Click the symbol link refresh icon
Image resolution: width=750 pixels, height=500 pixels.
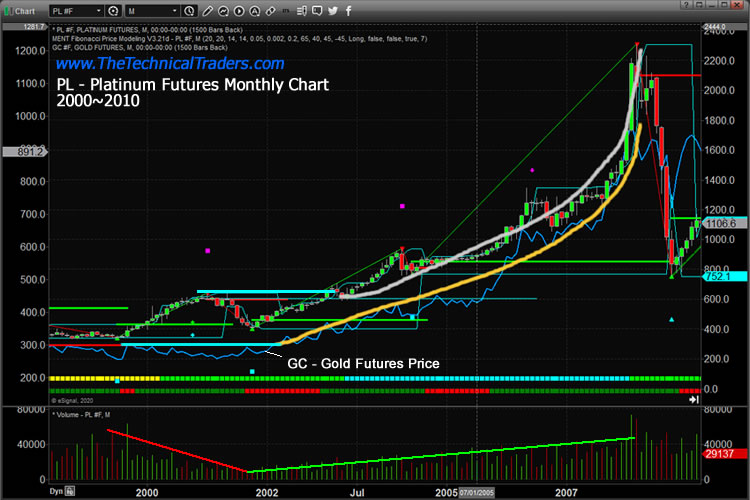point(113,9)
